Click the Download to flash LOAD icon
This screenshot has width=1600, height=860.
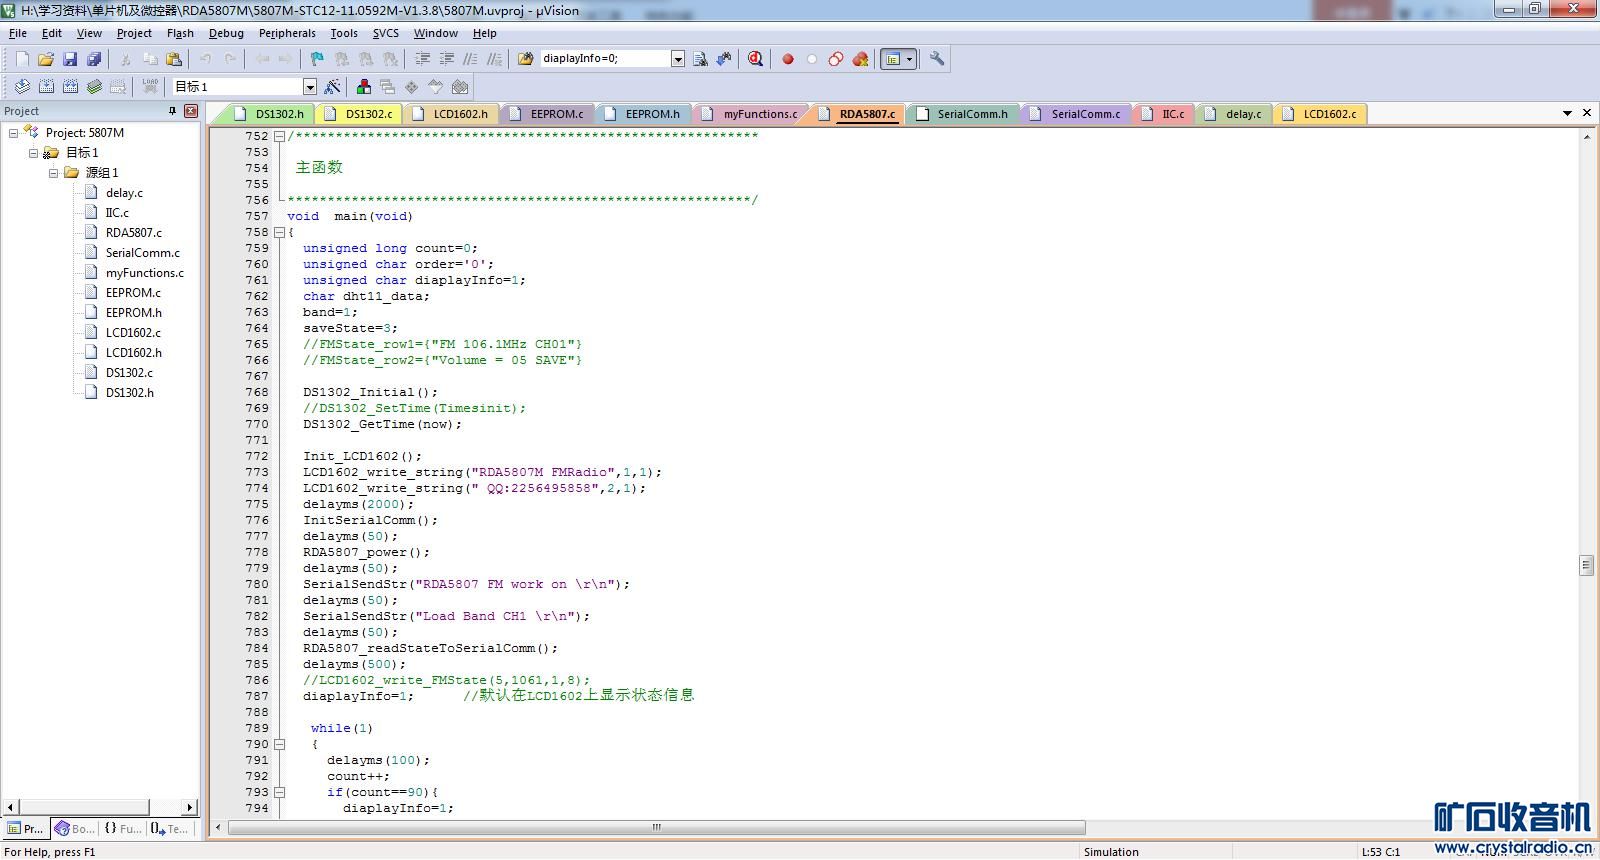coord(150,87)
